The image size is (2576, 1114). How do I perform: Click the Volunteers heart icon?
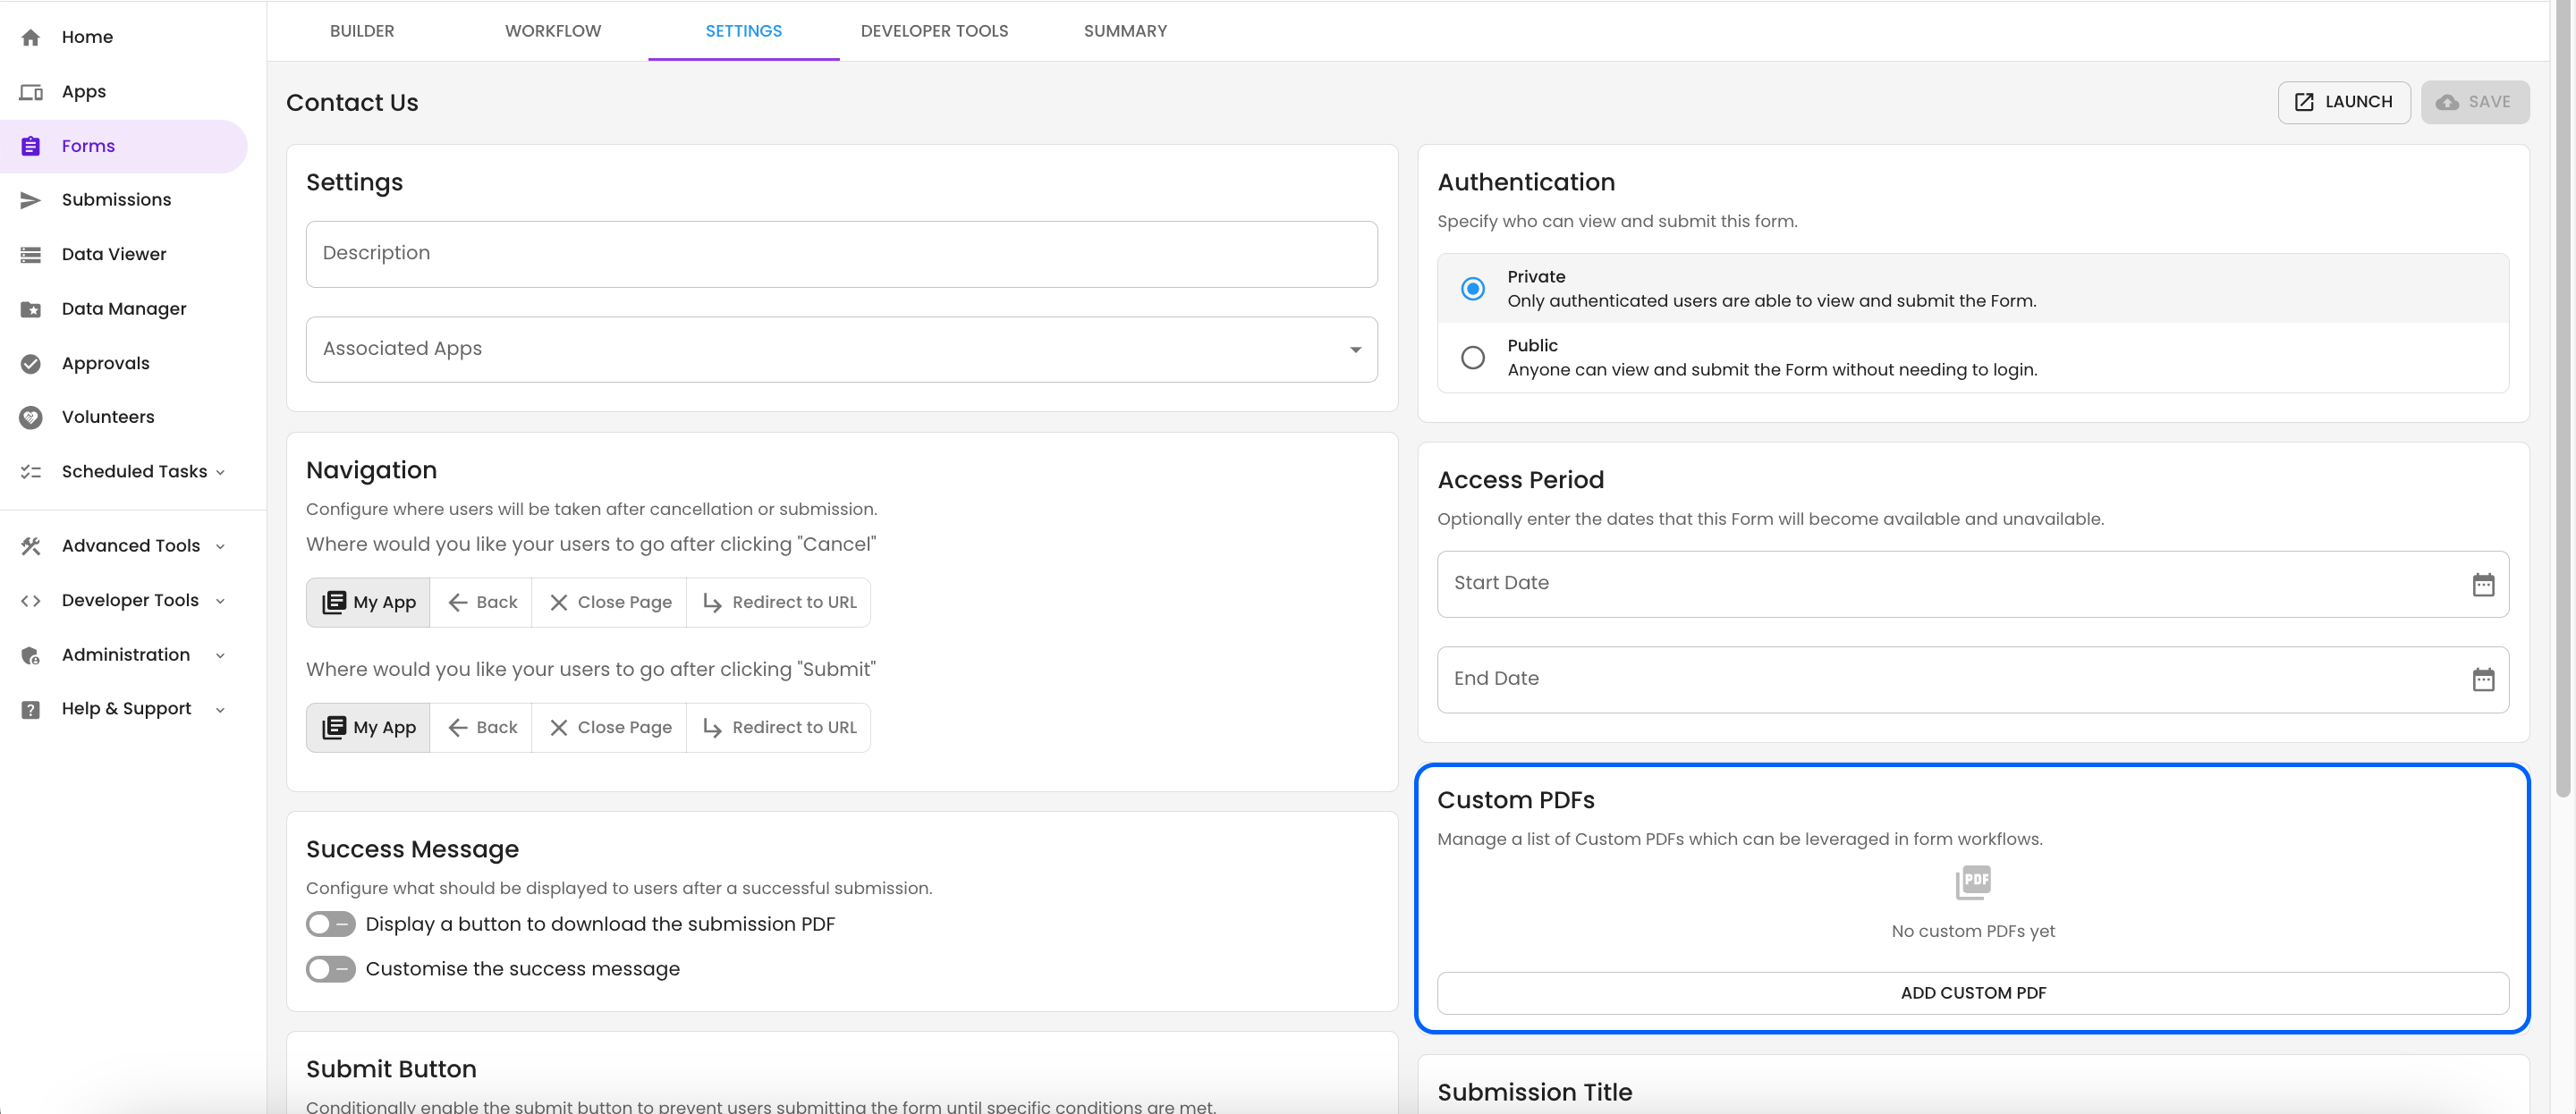pos(31,417)
